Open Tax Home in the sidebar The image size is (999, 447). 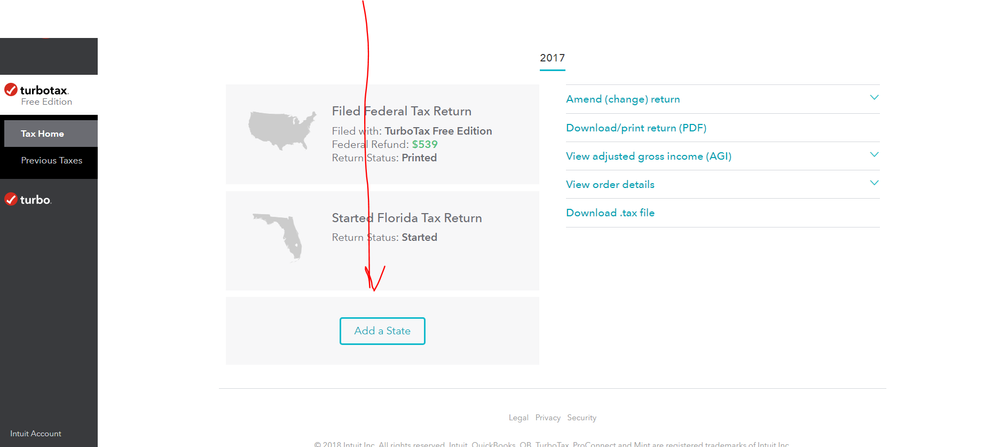pos(43,133)
